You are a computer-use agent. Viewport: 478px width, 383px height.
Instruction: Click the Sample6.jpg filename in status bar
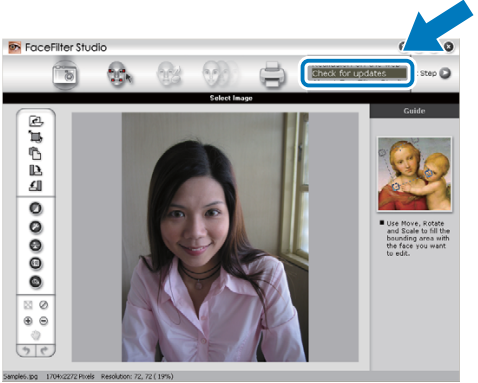tap(20, 376)
